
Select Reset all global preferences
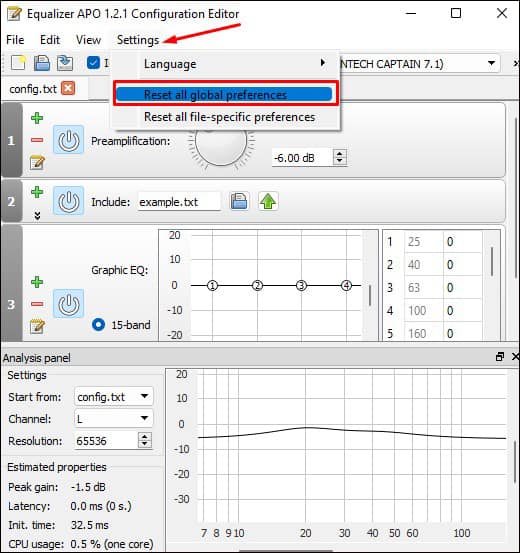(x=224, y=95)
